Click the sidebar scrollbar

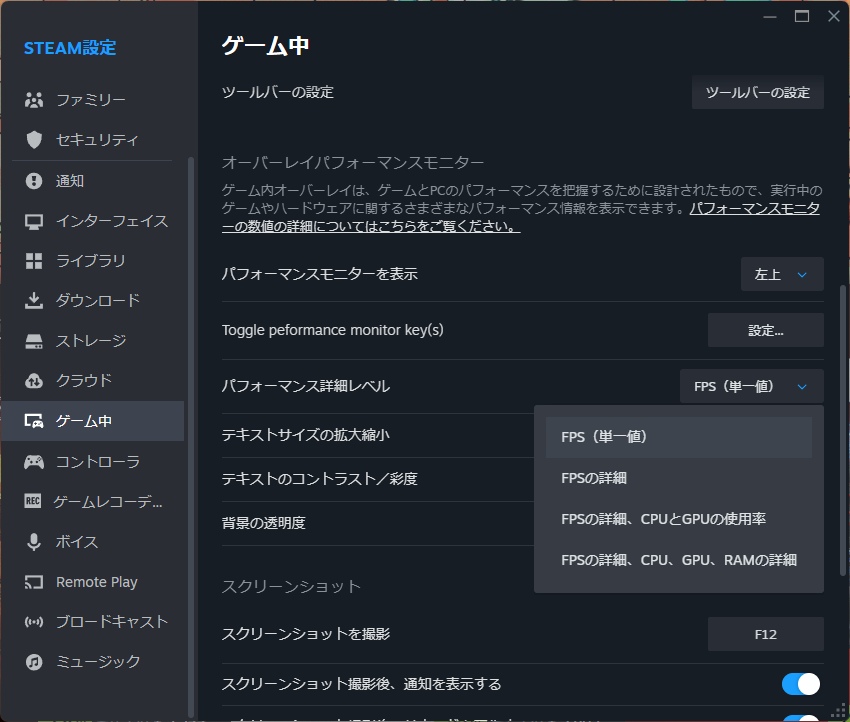[x=190, y=437]
